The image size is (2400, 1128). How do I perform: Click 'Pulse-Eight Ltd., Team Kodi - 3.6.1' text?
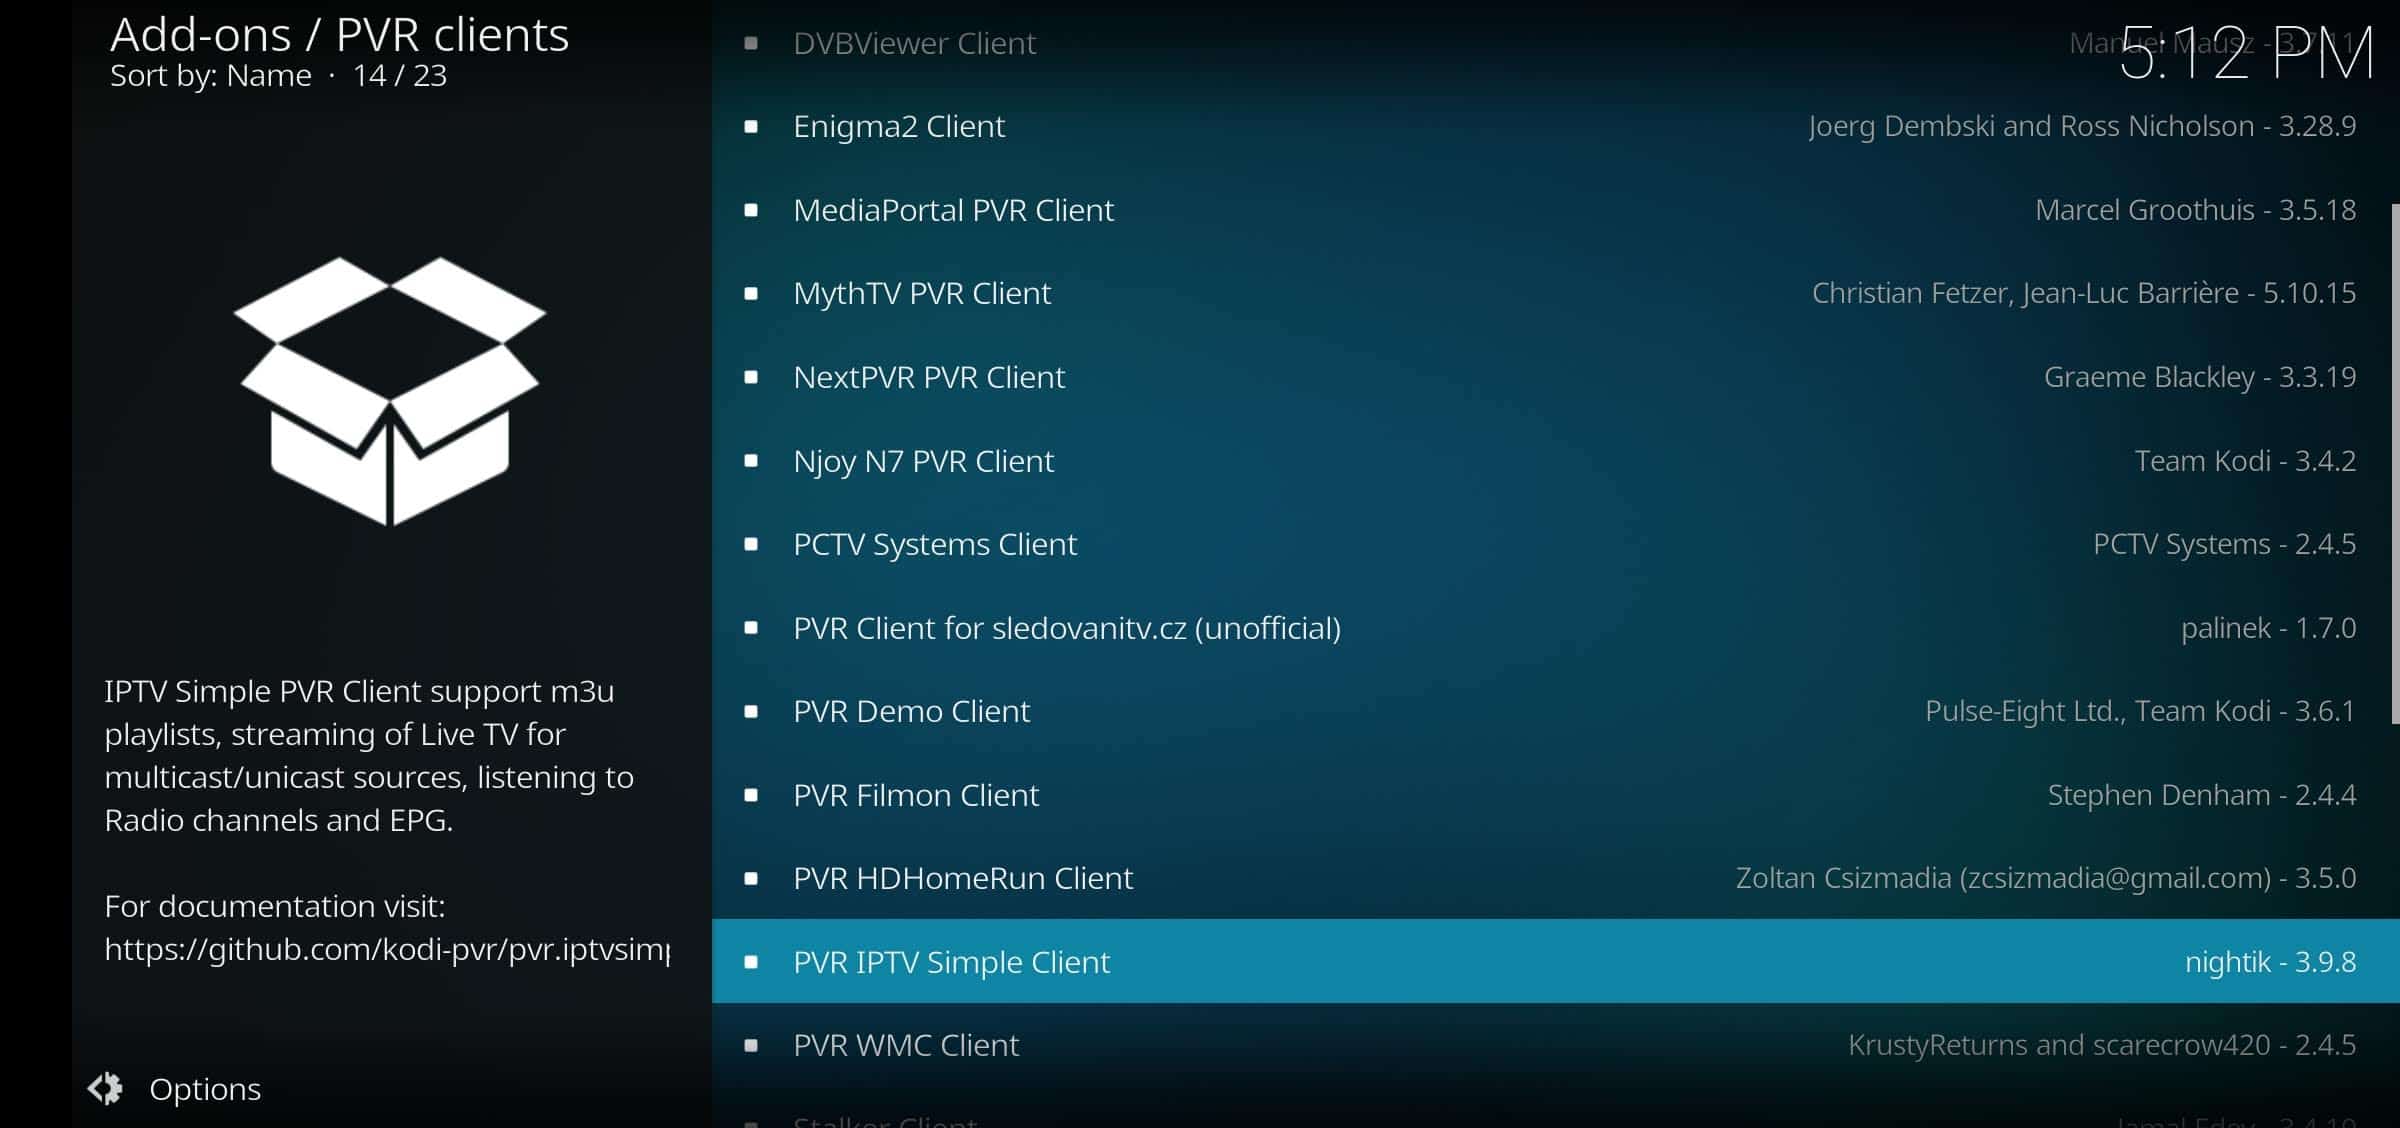click(2140, 711)
